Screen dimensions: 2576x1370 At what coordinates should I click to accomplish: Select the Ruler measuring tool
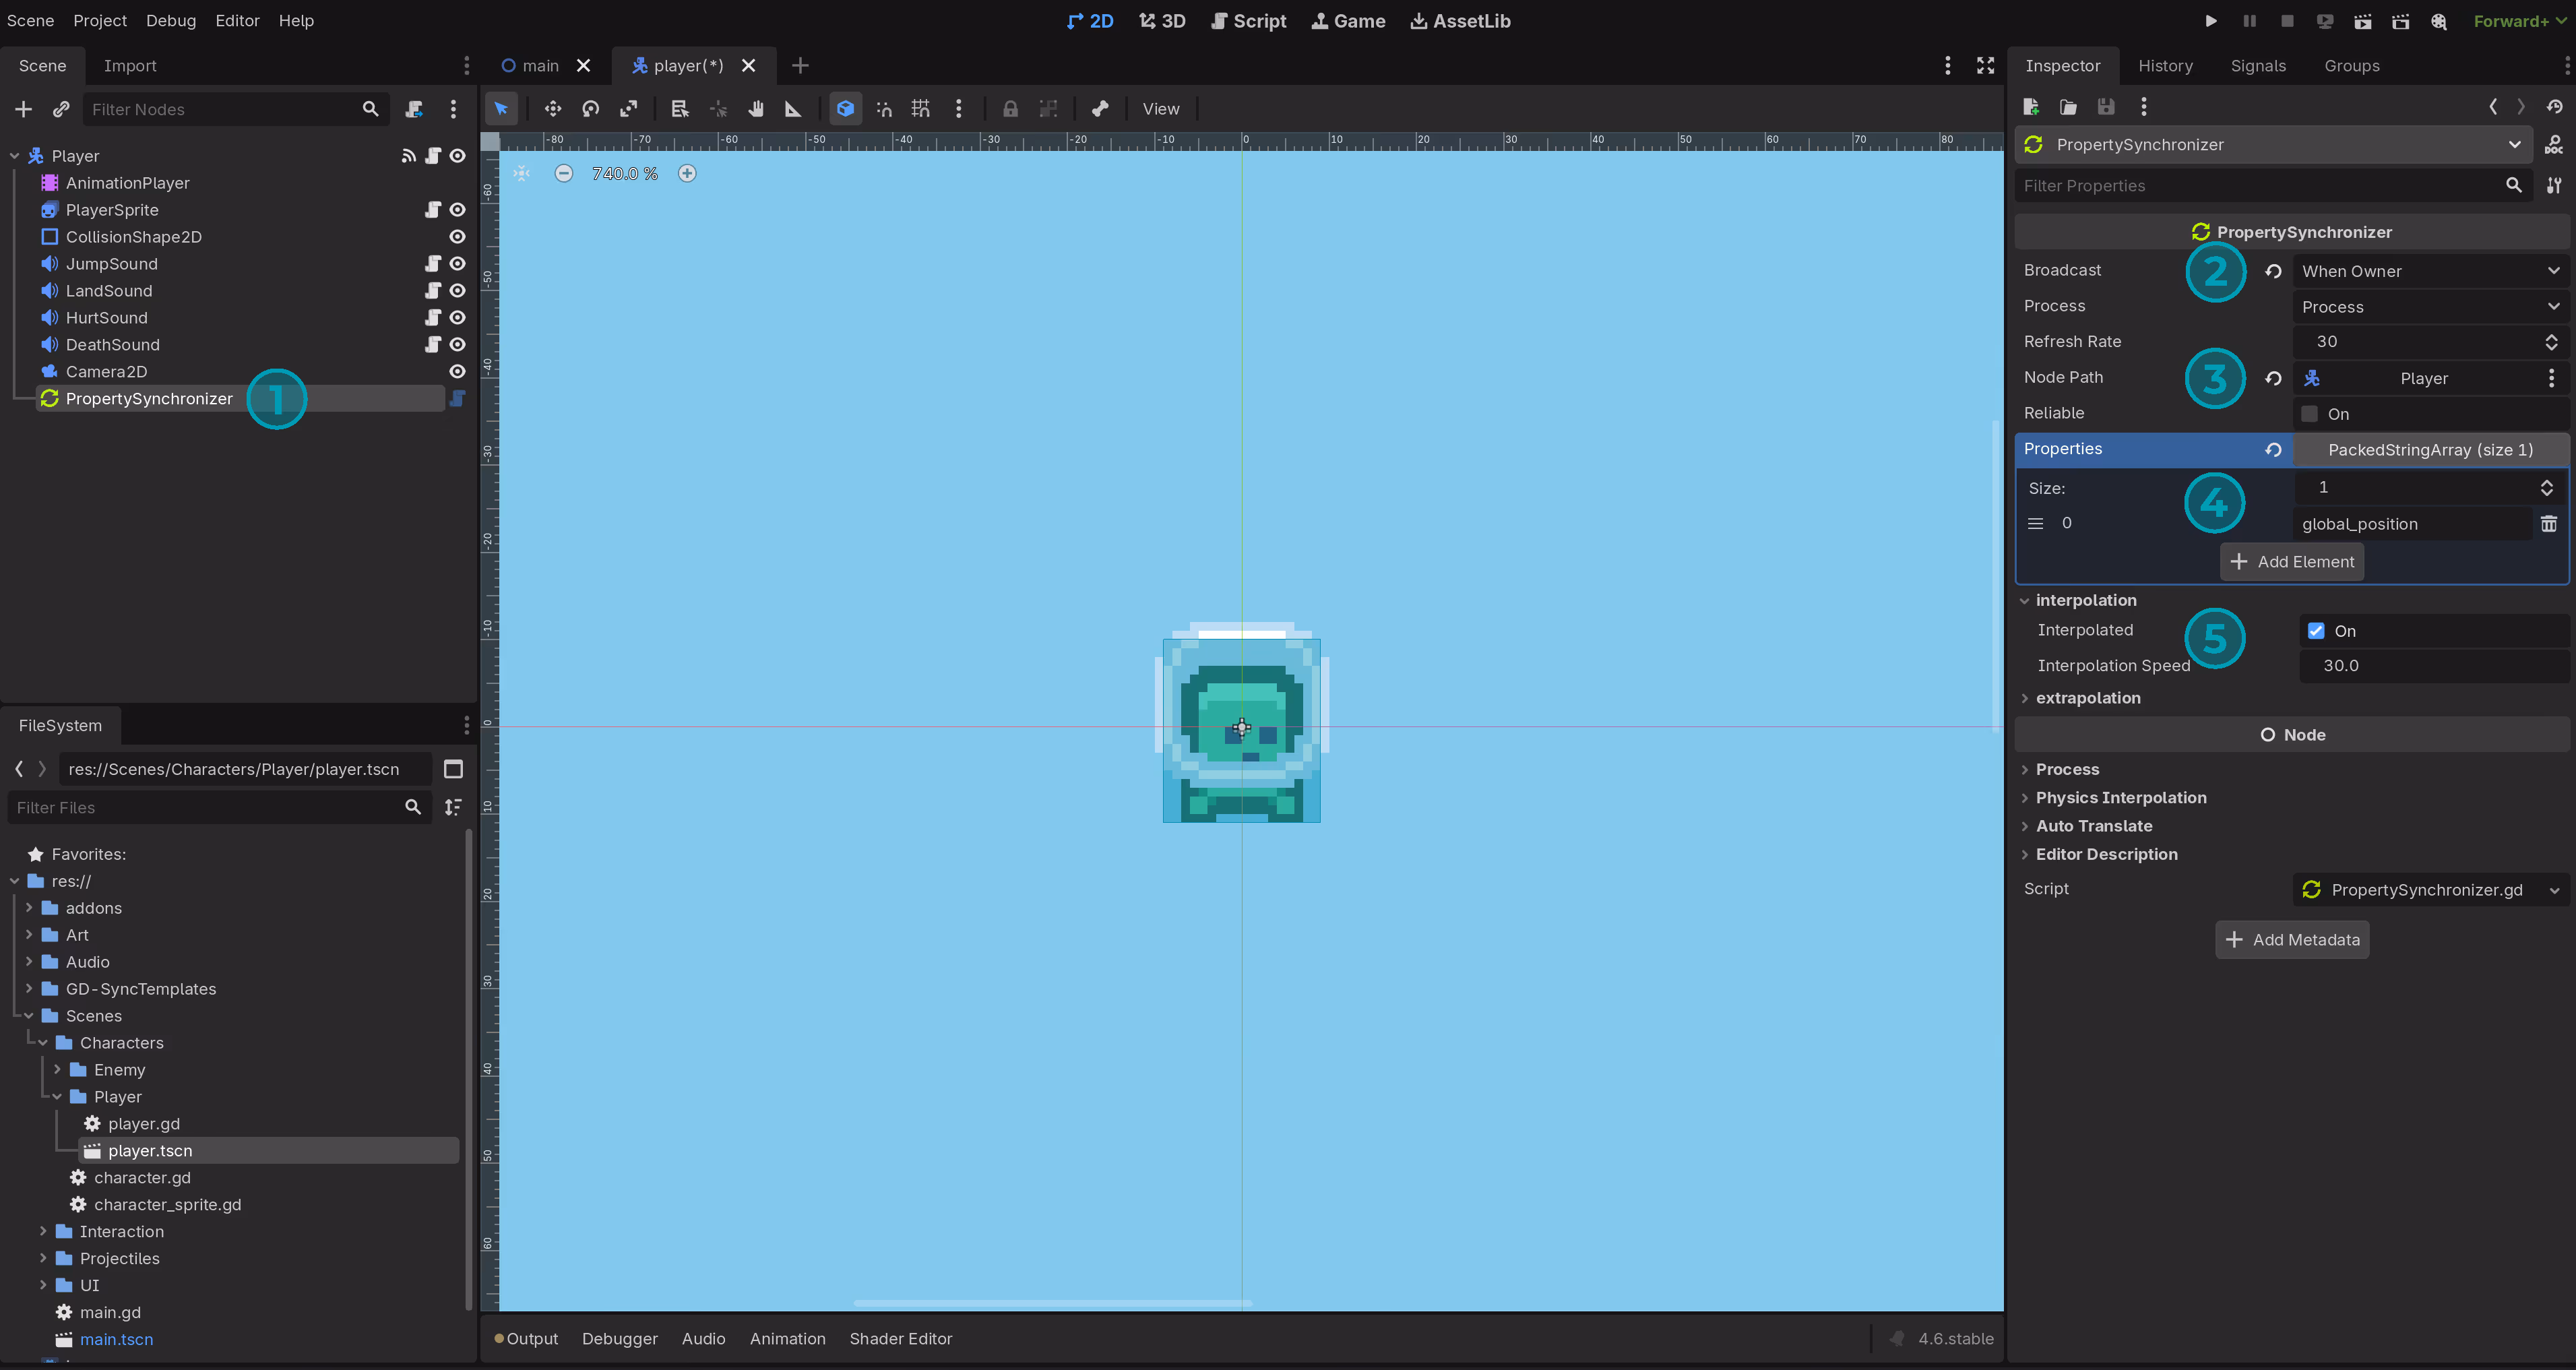[793, 109]
